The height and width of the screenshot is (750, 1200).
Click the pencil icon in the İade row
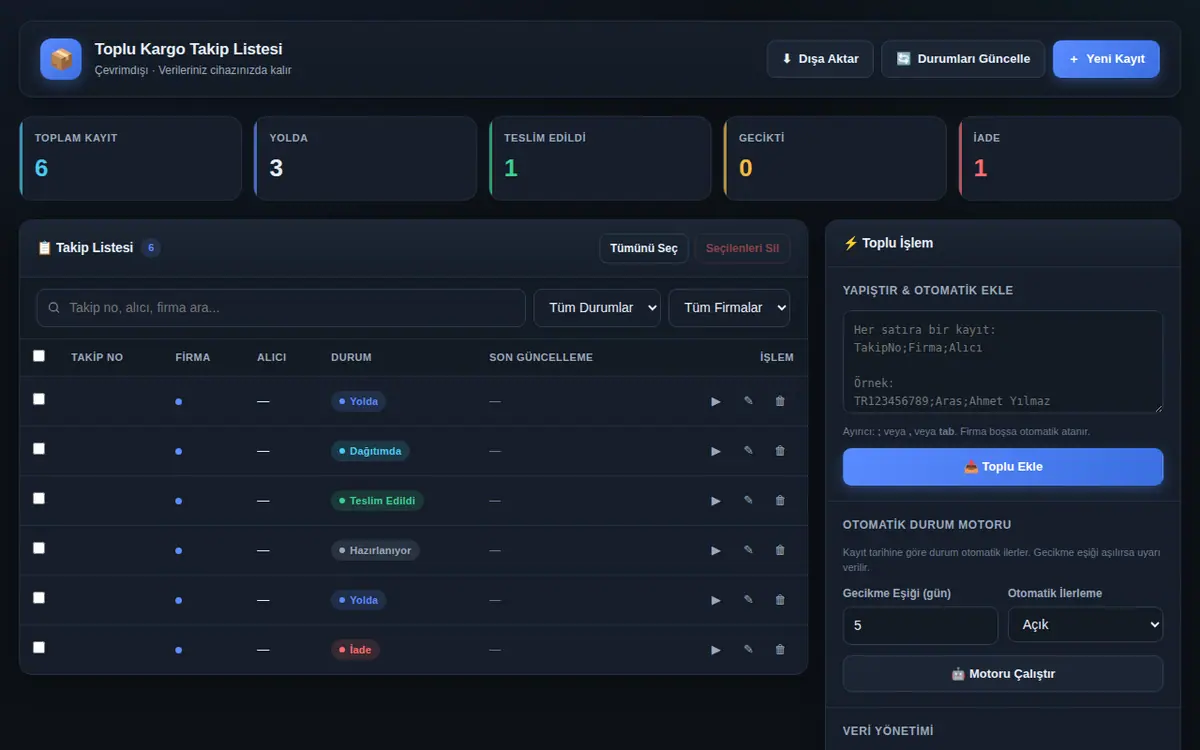point(748,650)
